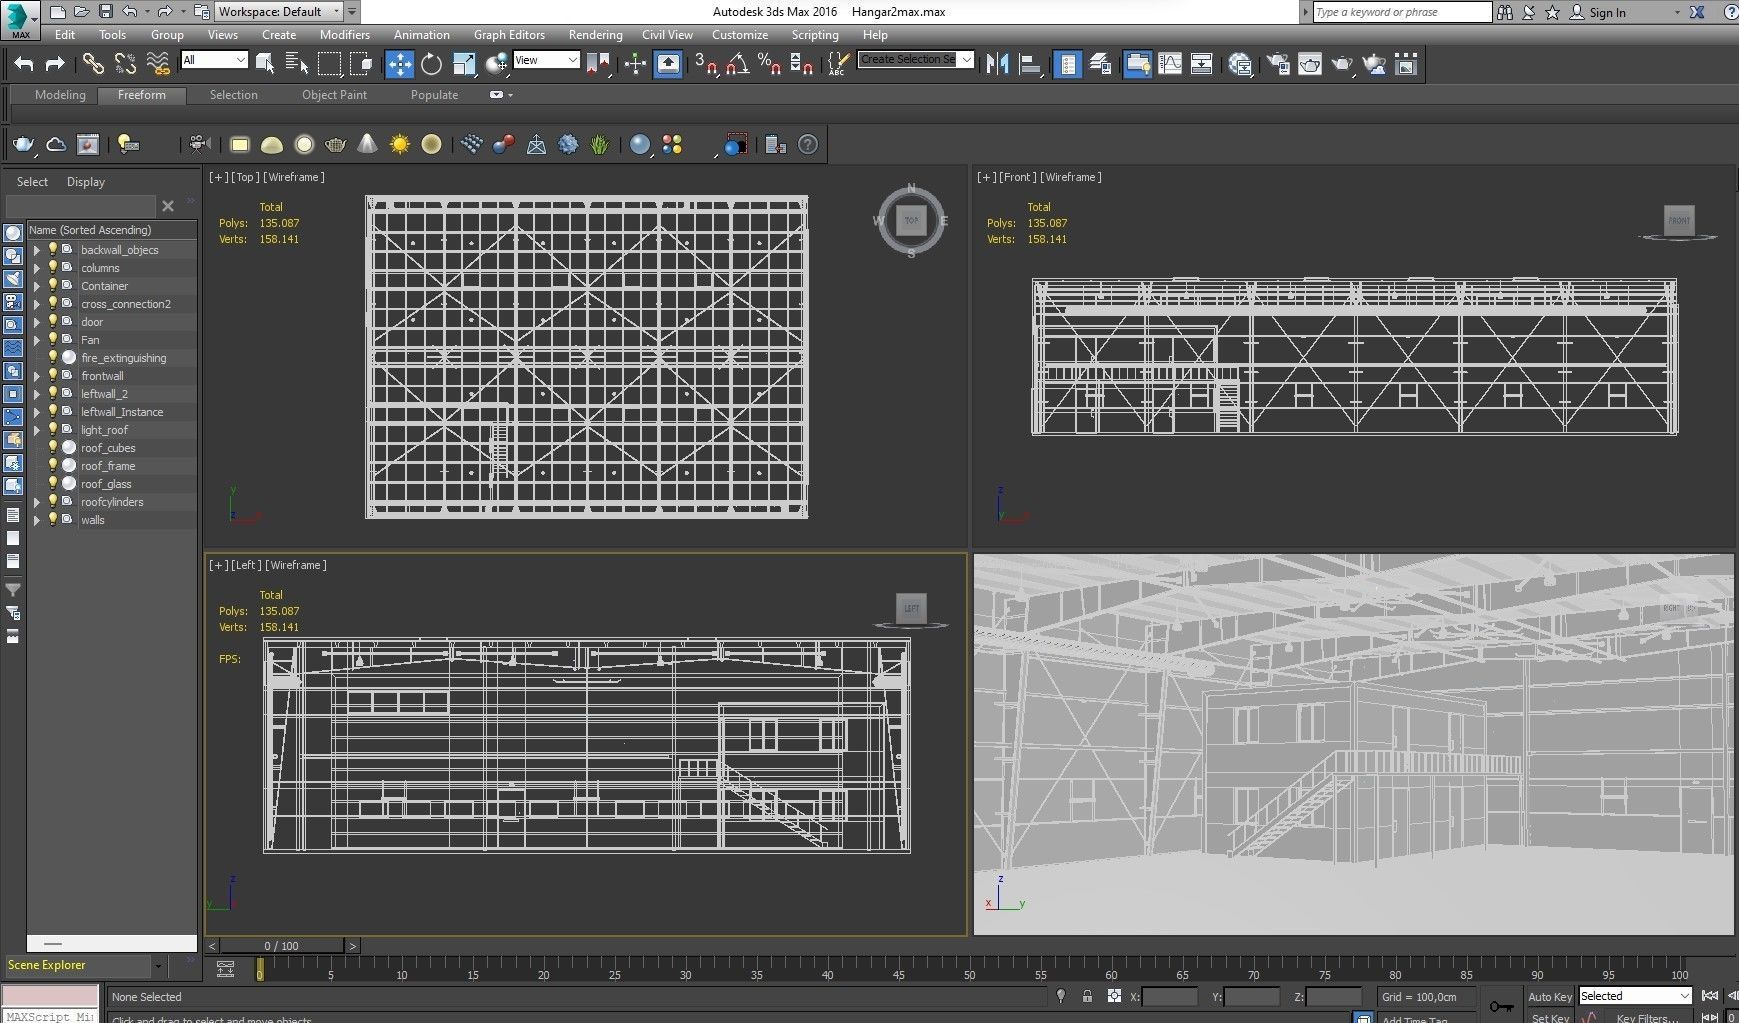This screenshot has height=1023, width=1739.
Task: Open the reference coordinate View dropdown
Action: (x=546, y=60)
